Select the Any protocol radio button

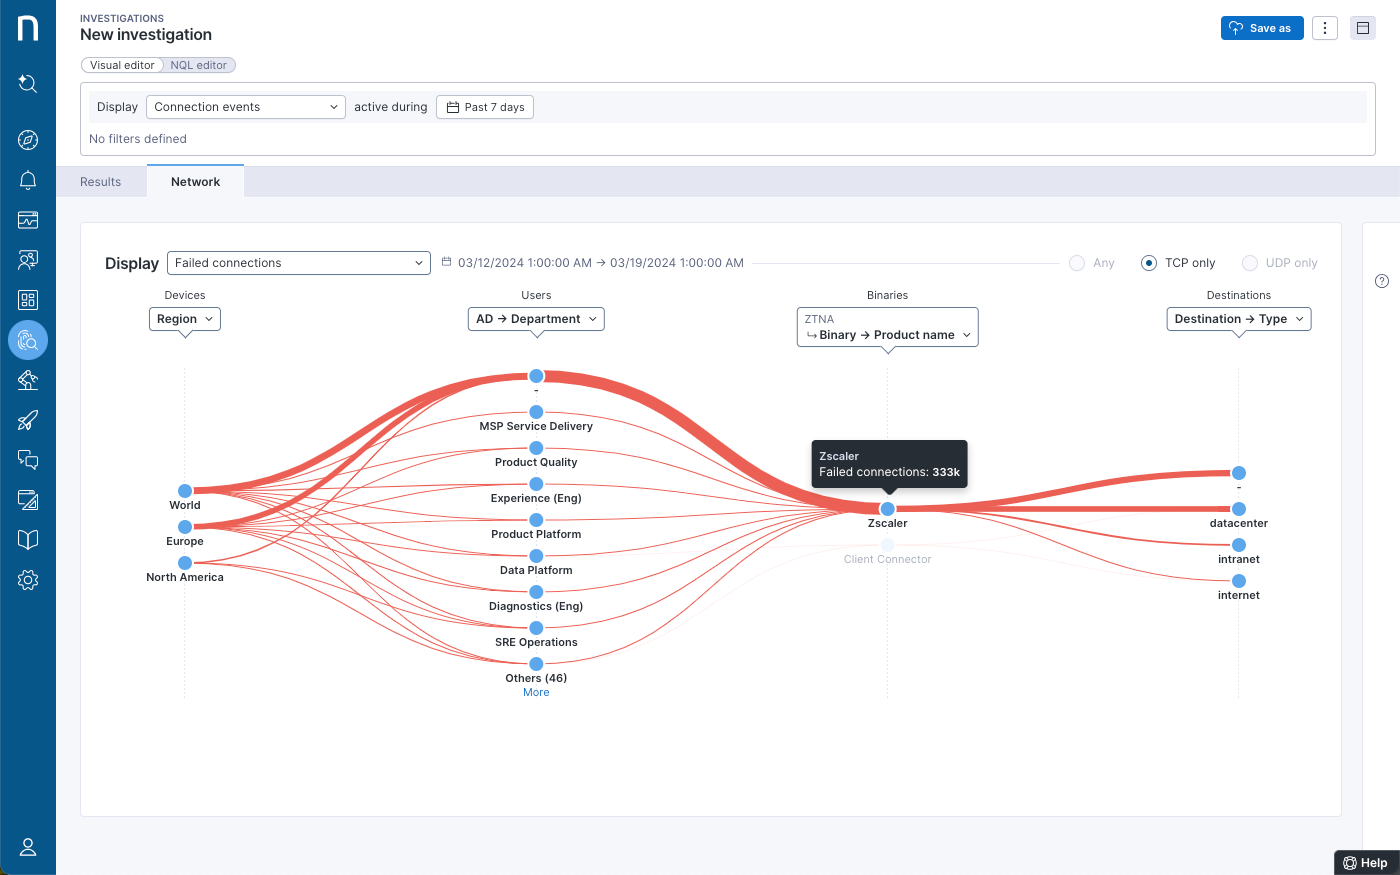click(1077, 262)
